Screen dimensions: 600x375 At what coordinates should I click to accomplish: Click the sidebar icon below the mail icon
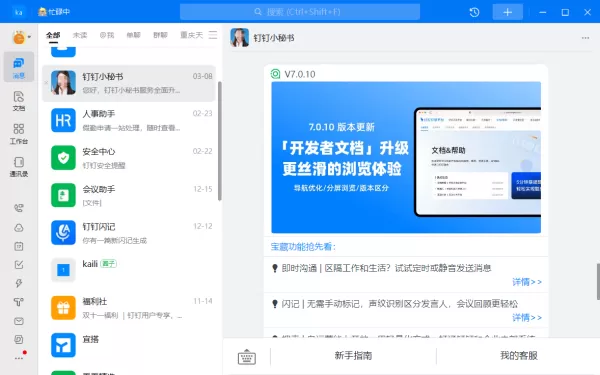(19, 339)
